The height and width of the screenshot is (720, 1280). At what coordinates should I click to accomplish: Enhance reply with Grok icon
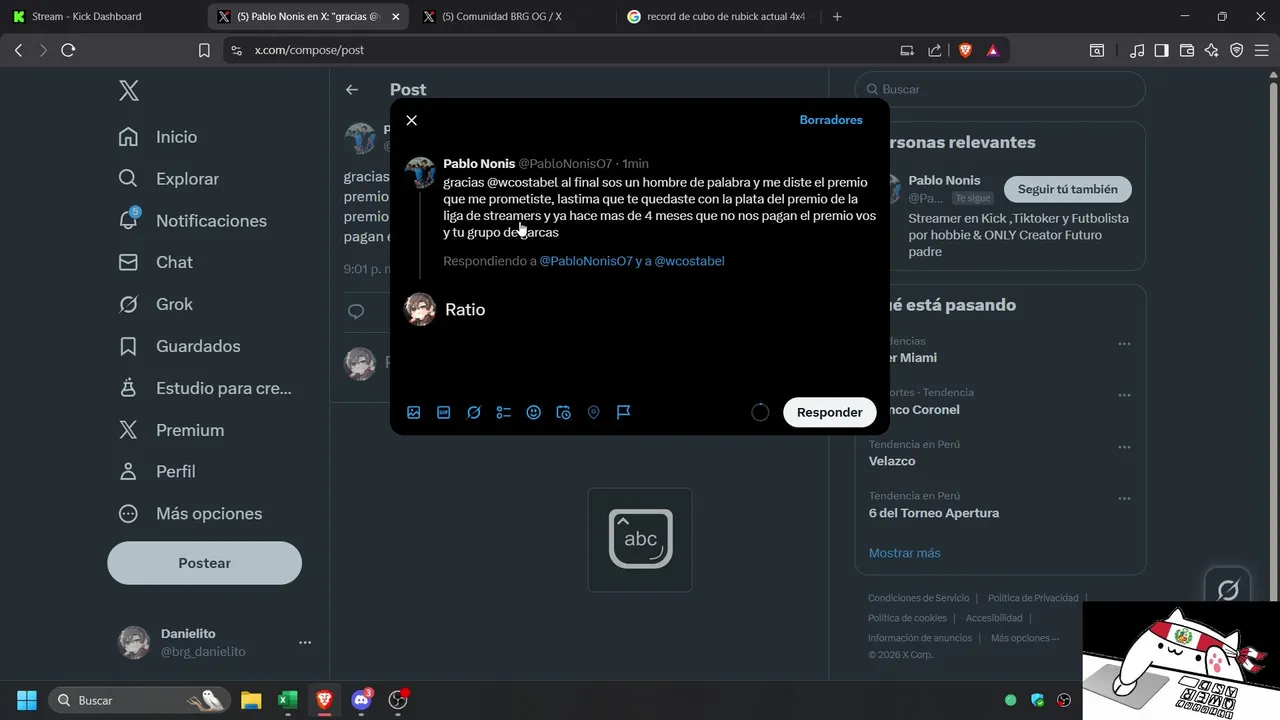coord(474,412)
